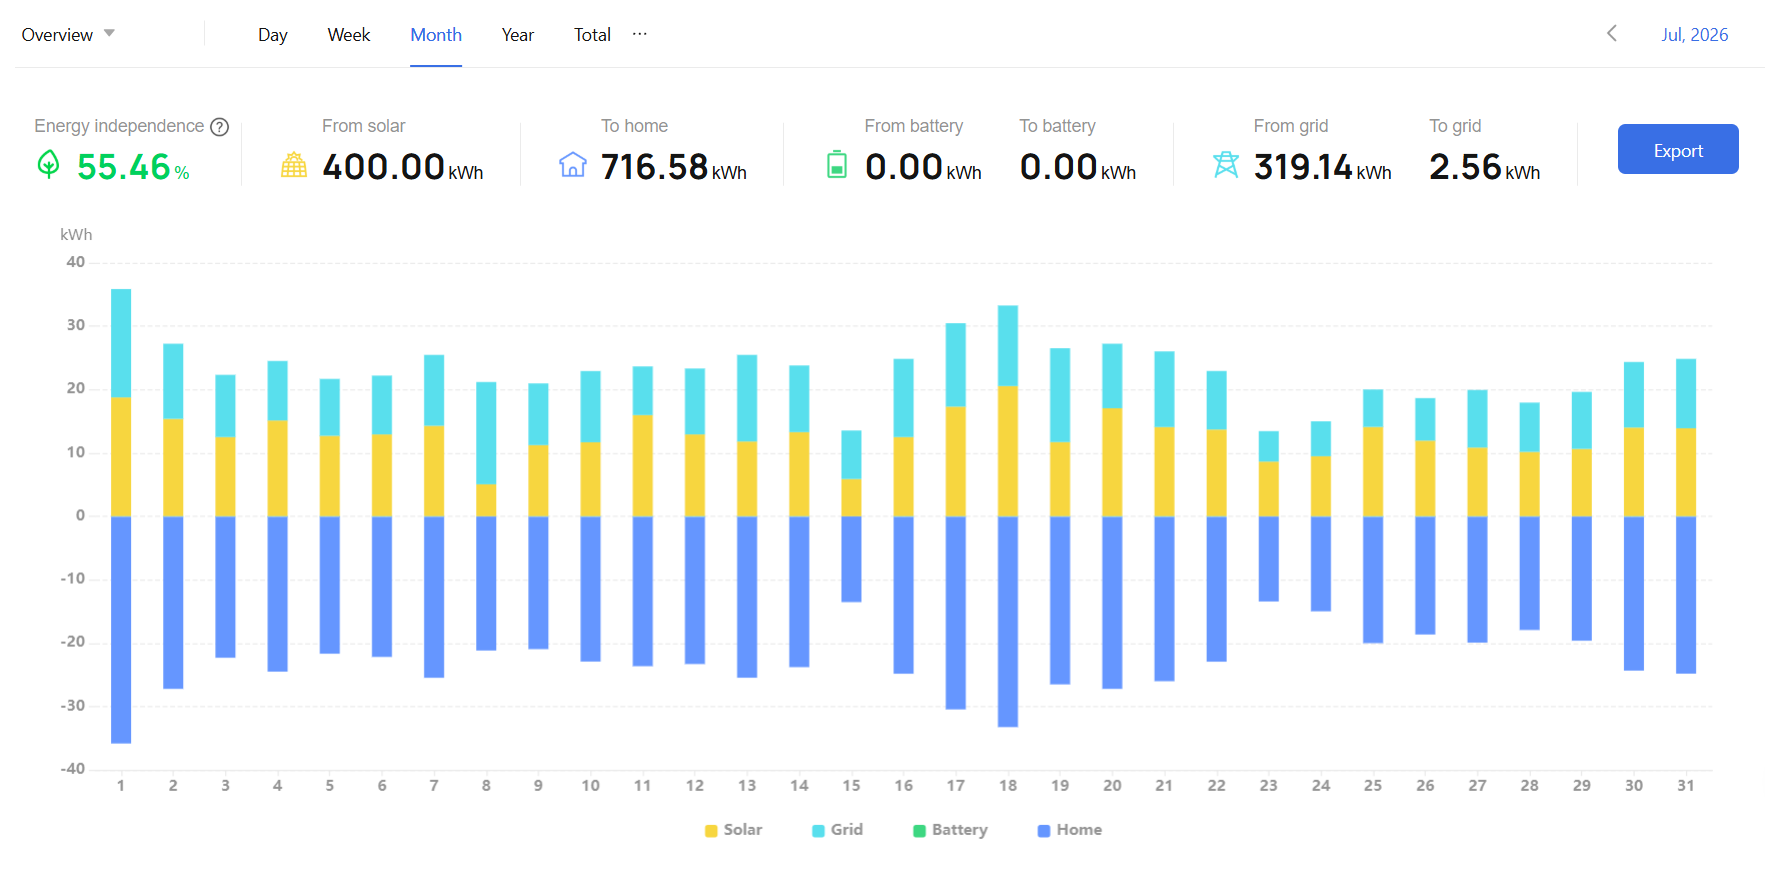The height and width of the screenshot is (883, 1765).
Task: Click the home icon beside 716.58 kWh
Action: click(573, 165)
